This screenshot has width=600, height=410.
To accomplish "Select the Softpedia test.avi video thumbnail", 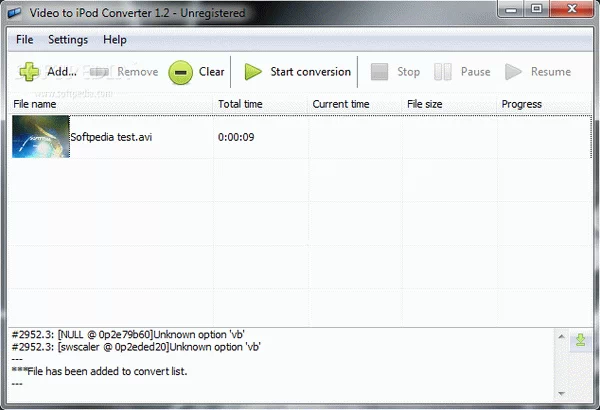I will (41, 137).
